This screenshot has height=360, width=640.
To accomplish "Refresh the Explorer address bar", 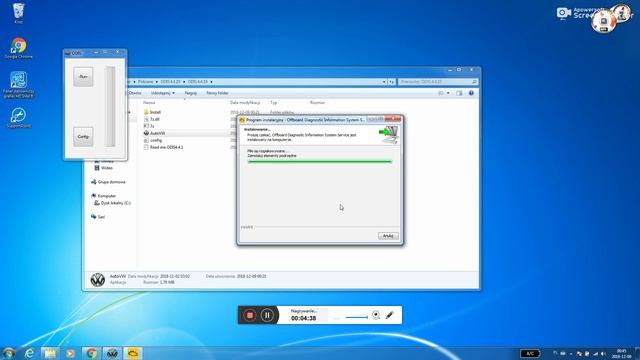I will point(391,82).
